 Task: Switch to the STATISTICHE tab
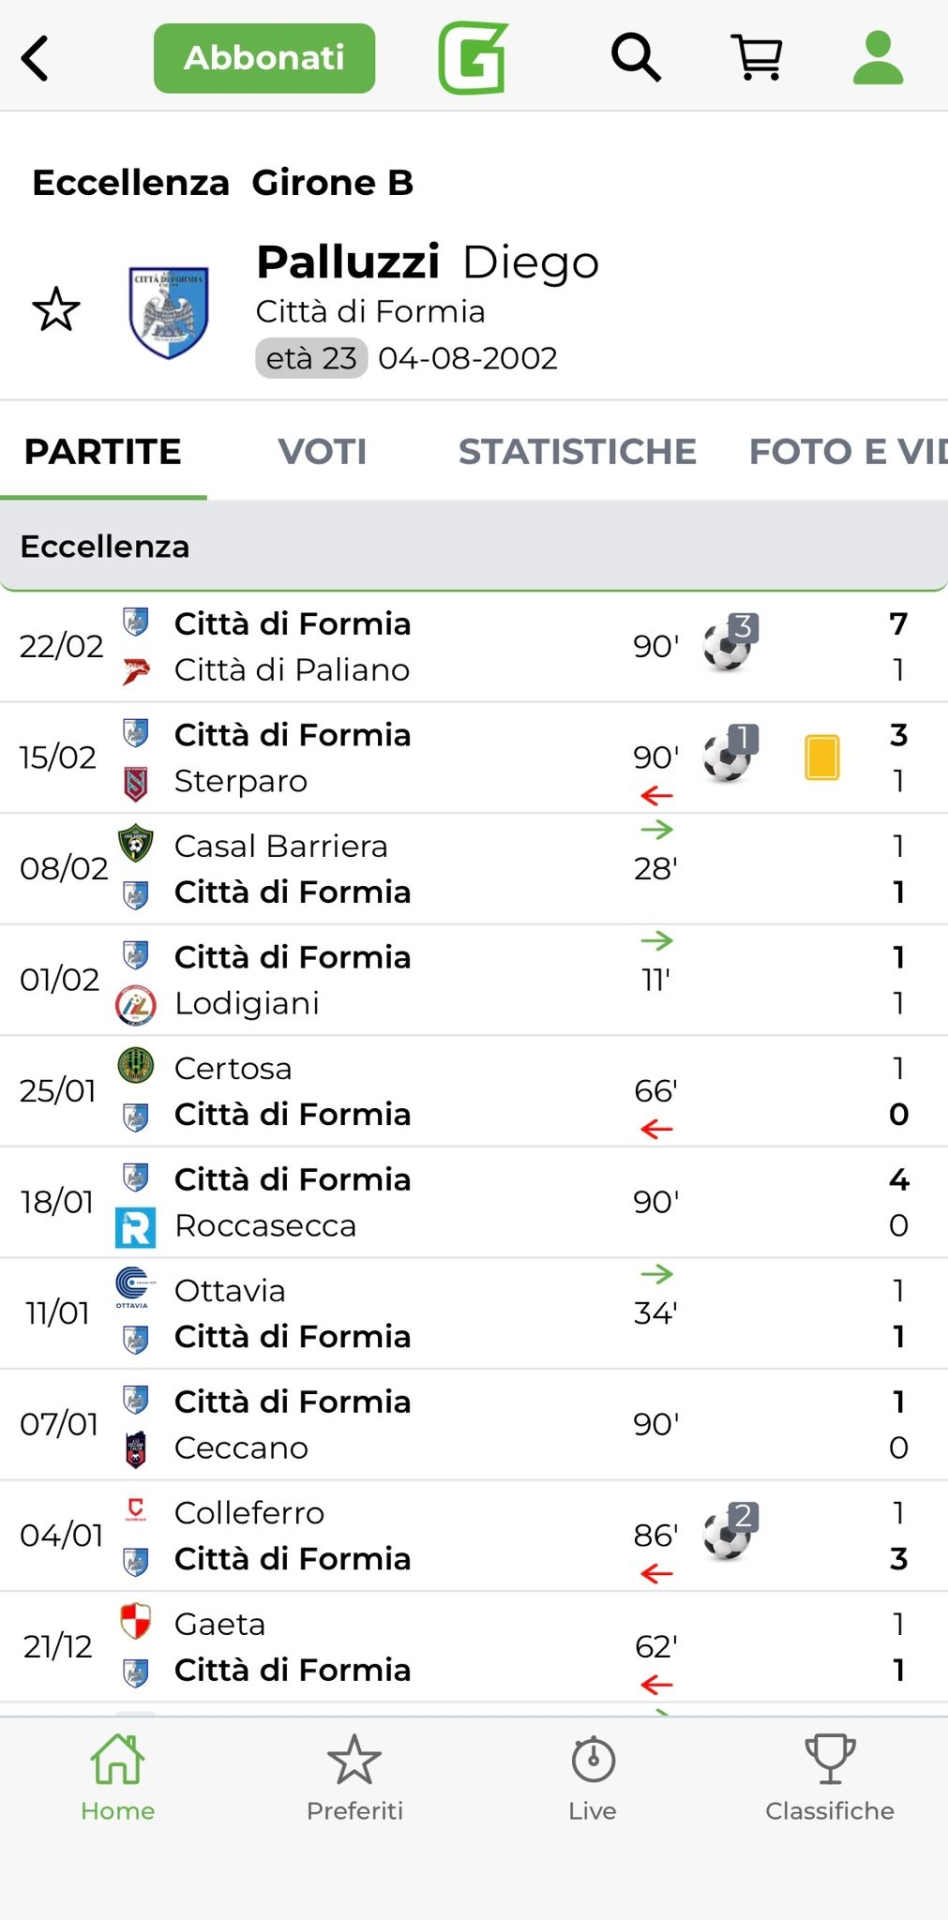(x=577, y=452)
